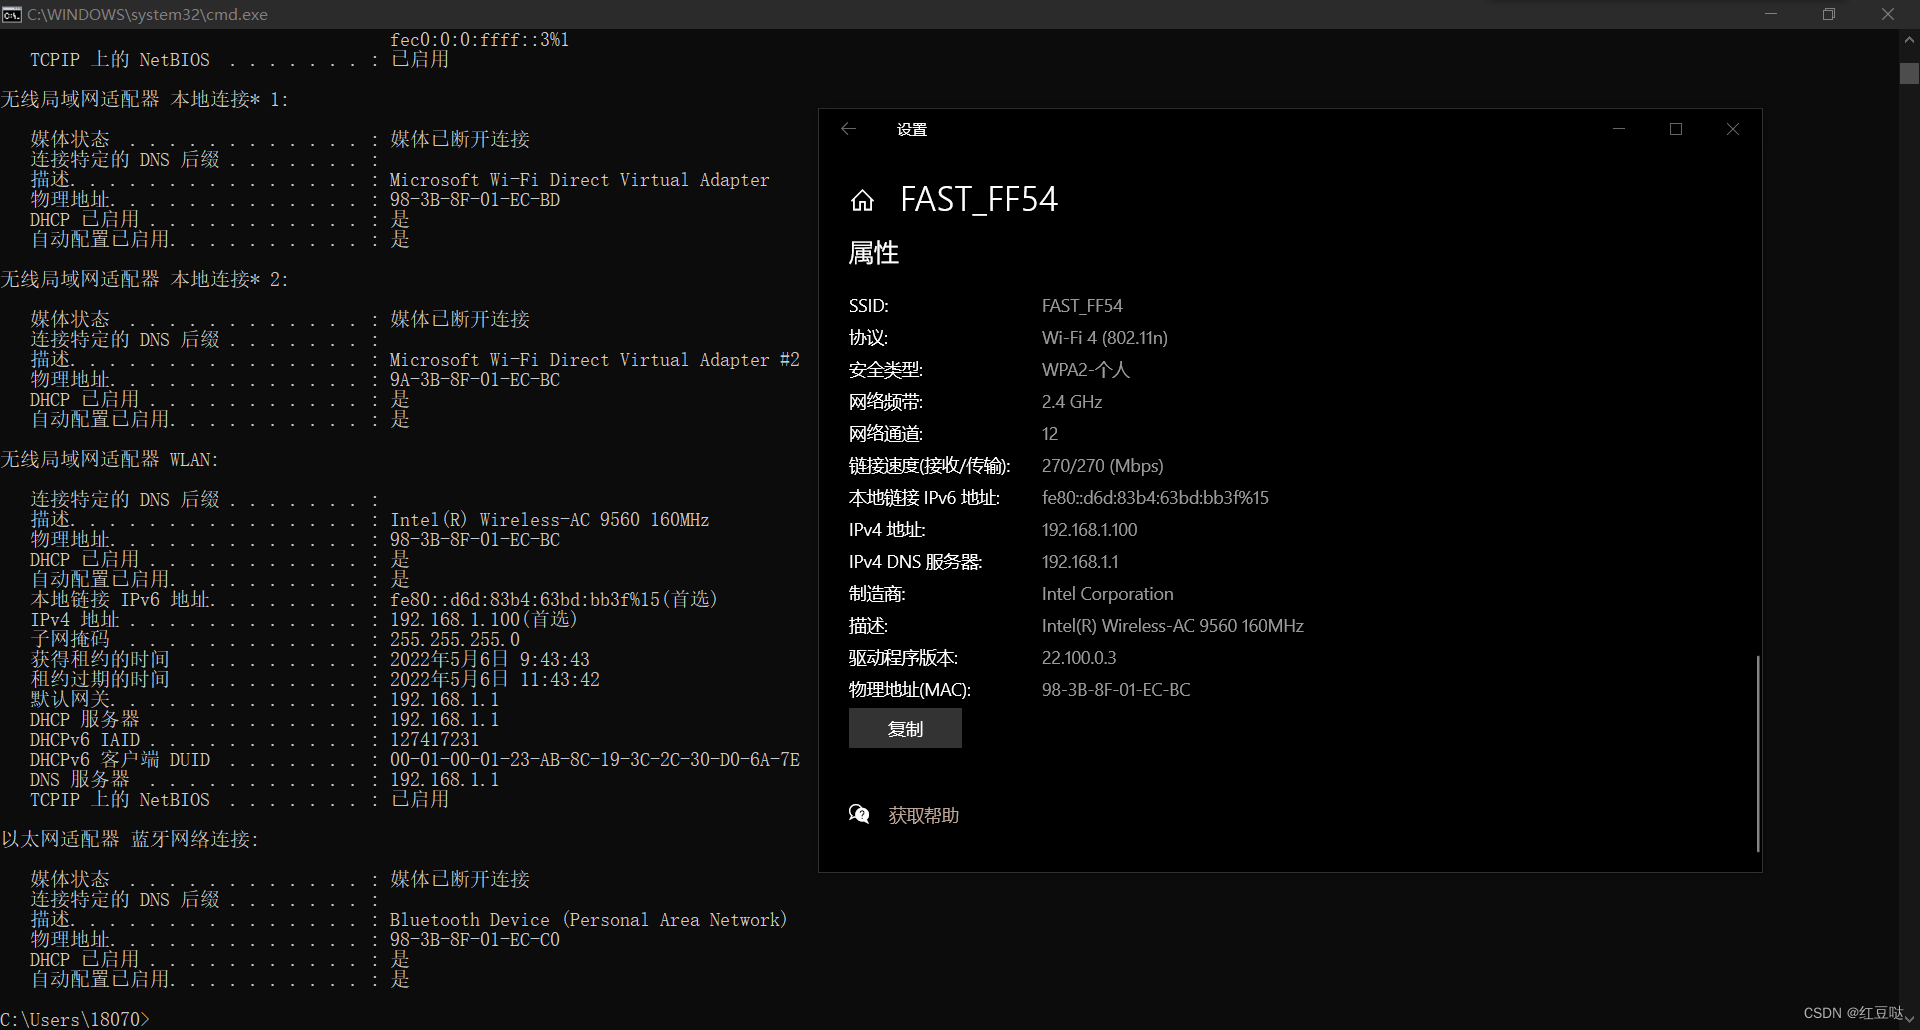
Task: Click the C:\Users\18070> command prompt line
Action: coord(75,1019)
